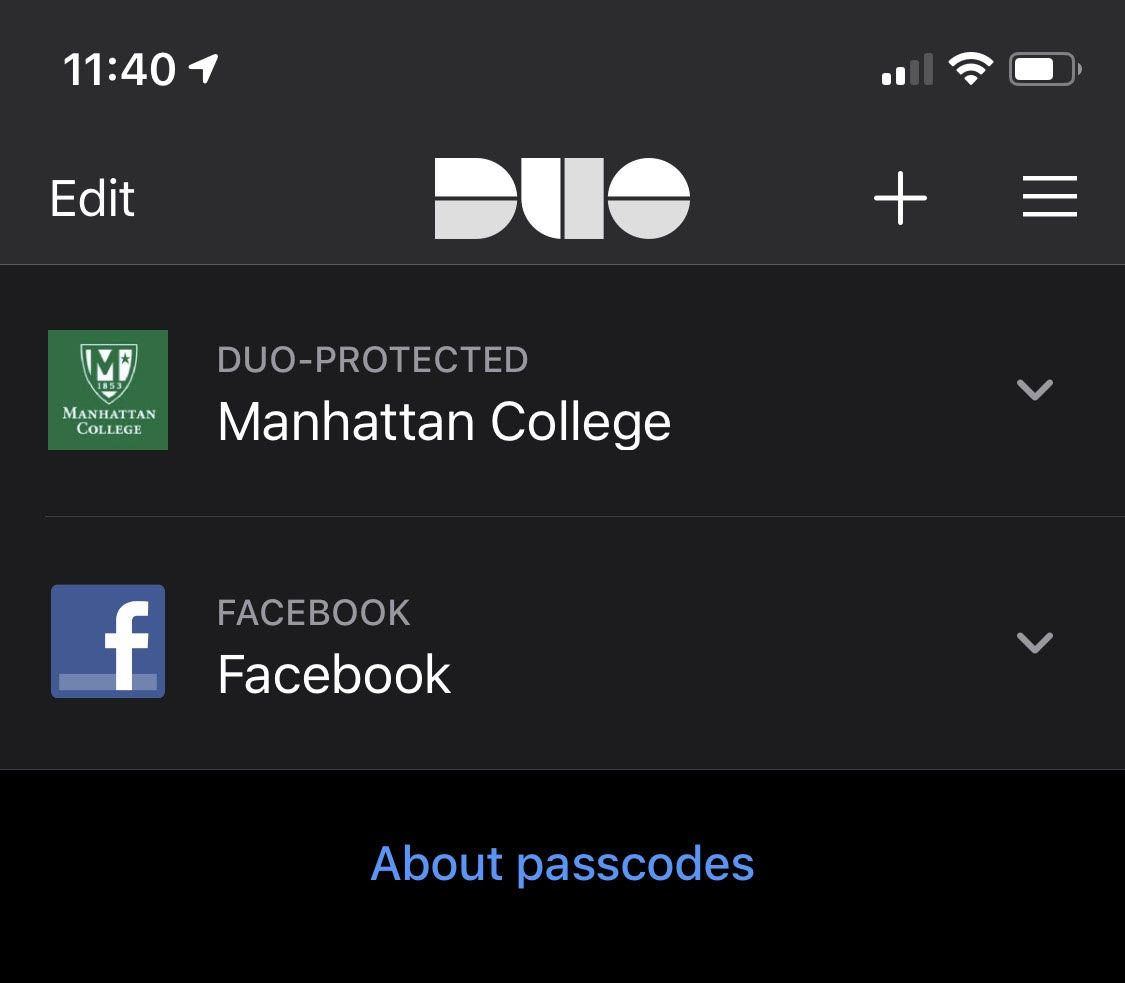1125x983 pixels.
Task: Tap the DUO-PROTECTED label text
Action: 373,359
